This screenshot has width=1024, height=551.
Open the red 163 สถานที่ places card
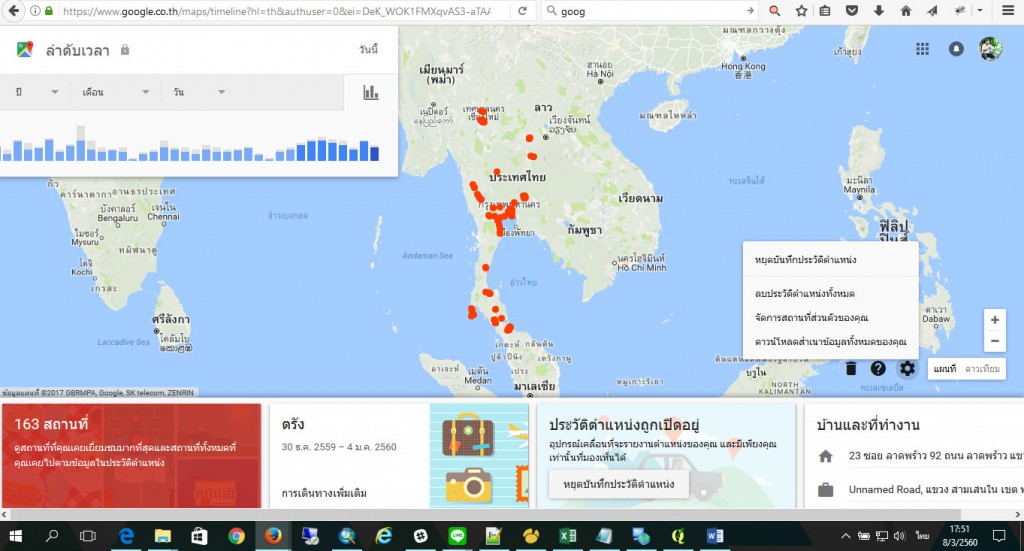click(x=131, y=455)
